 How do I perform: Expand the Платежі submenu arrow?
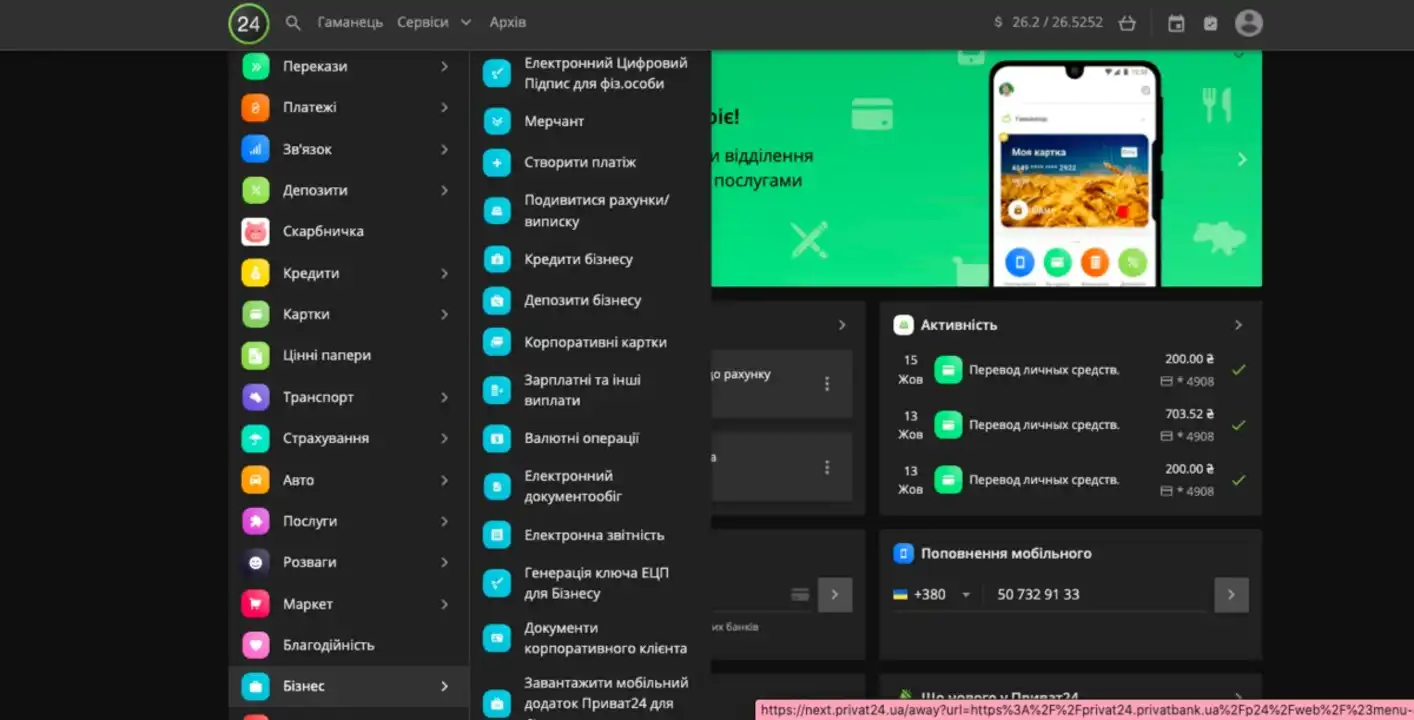click(445, 107)
